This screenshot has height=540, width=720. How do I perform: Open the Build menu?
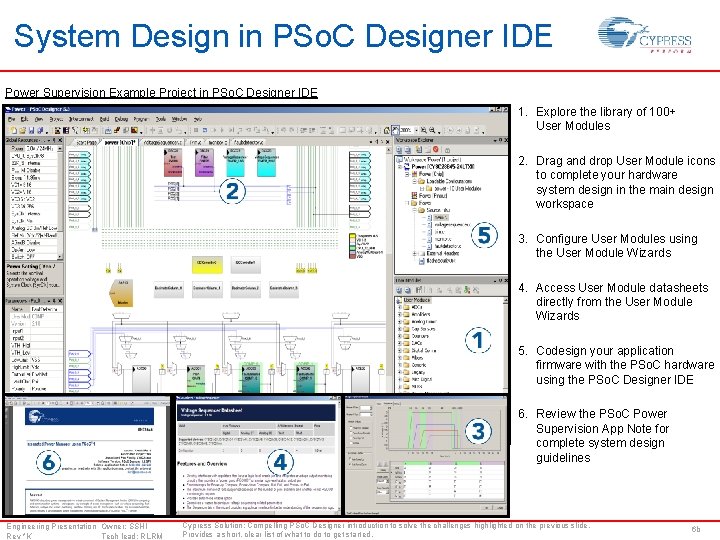[x=104, y=119]
